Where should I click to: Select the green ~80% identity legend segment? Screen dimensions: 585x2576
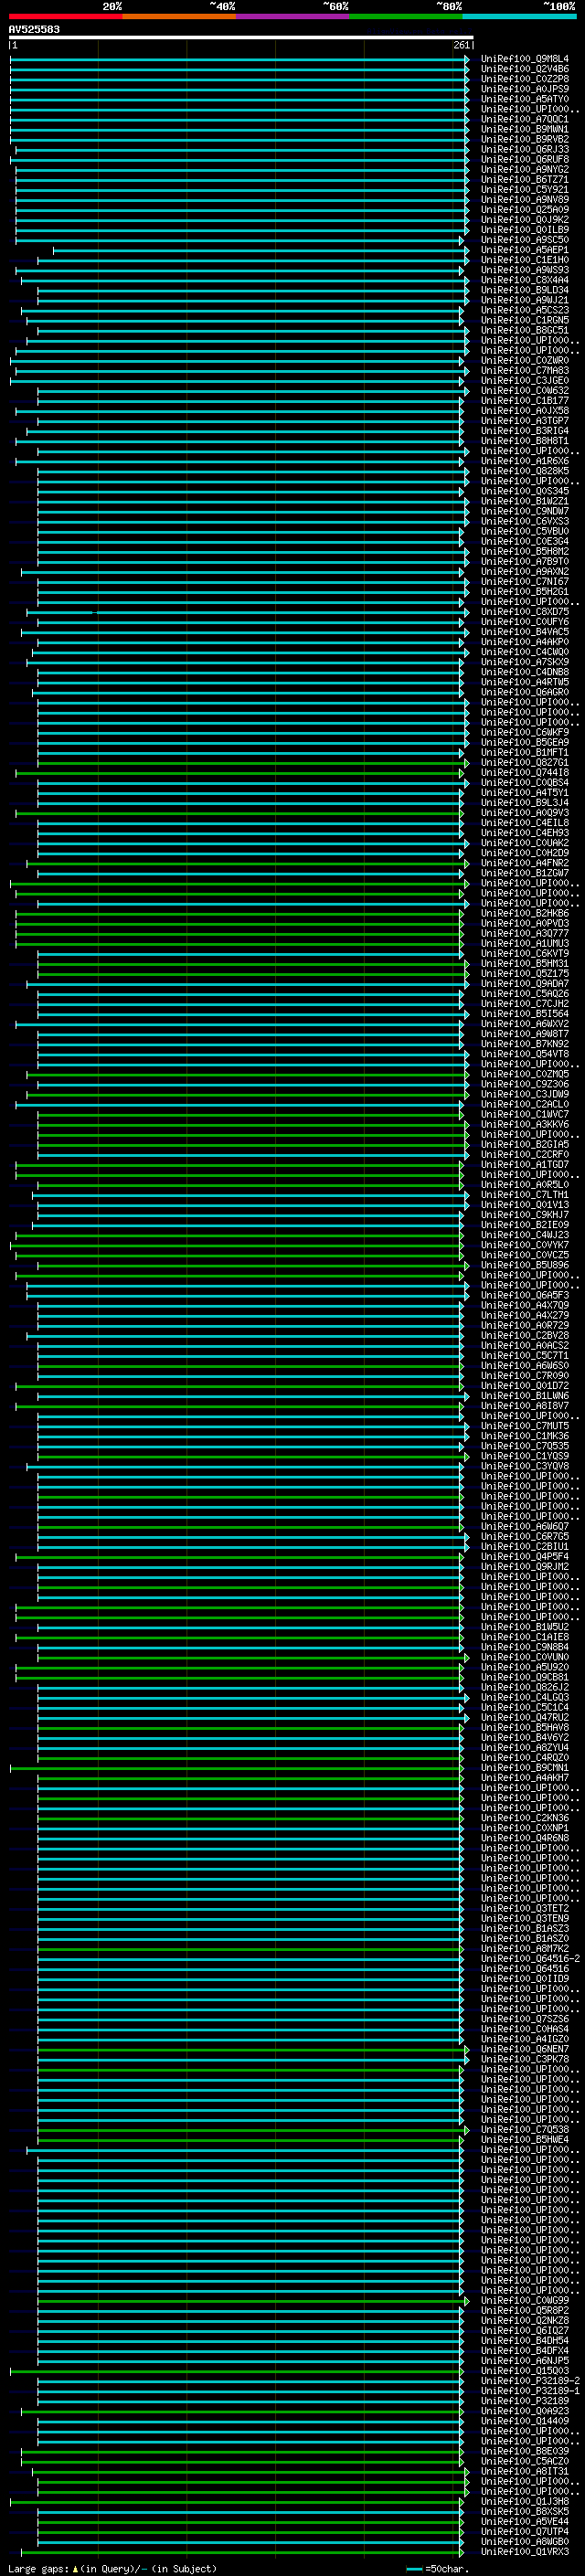pyautogui.click(x=405, y=17)
